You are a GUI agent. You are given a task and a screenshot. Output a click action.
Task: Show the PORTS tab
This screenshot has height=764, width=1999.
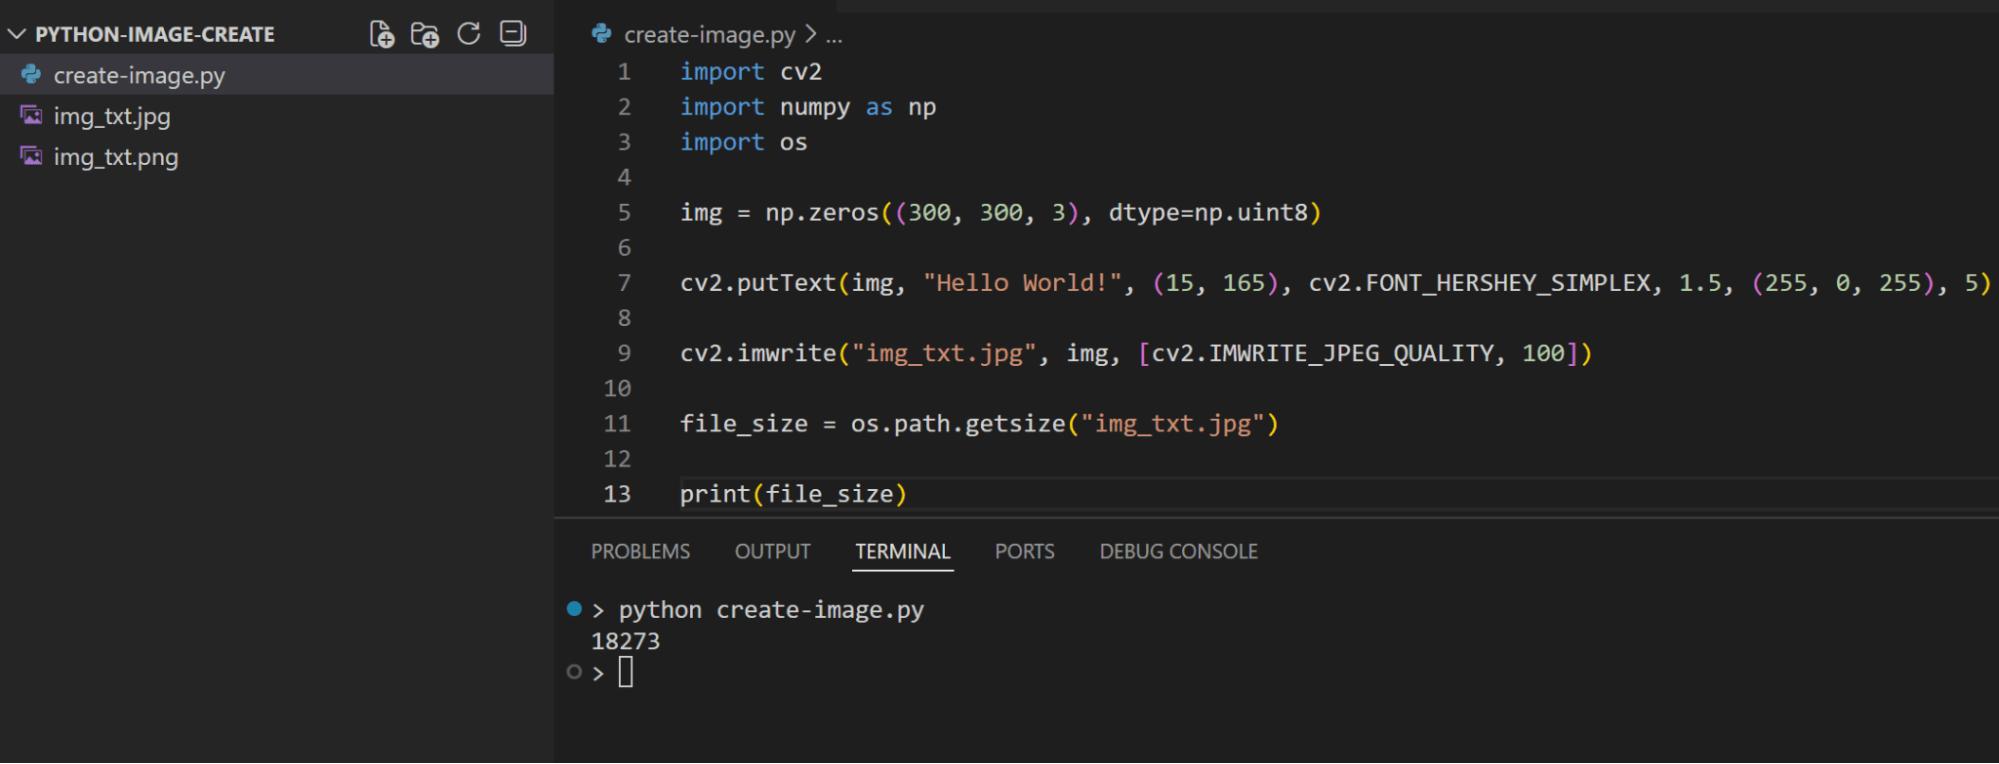click(x=1024, y=552)
